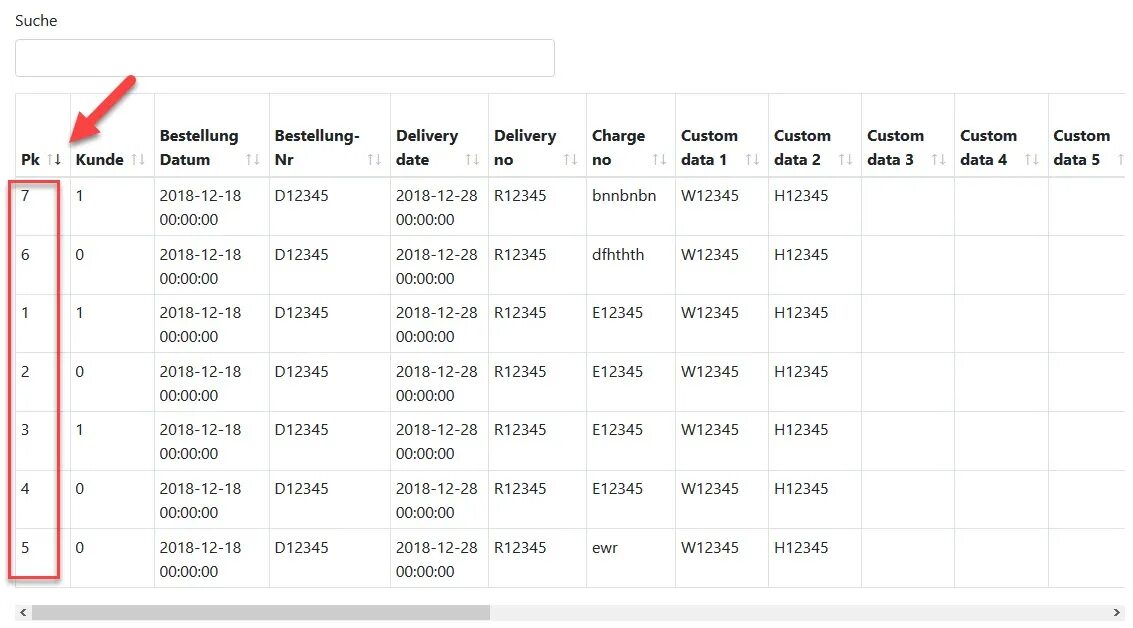This screenshot has width=1133, height=628.
Task: Sort by Charge no arrows icon
Action: (x=659, y=160)
